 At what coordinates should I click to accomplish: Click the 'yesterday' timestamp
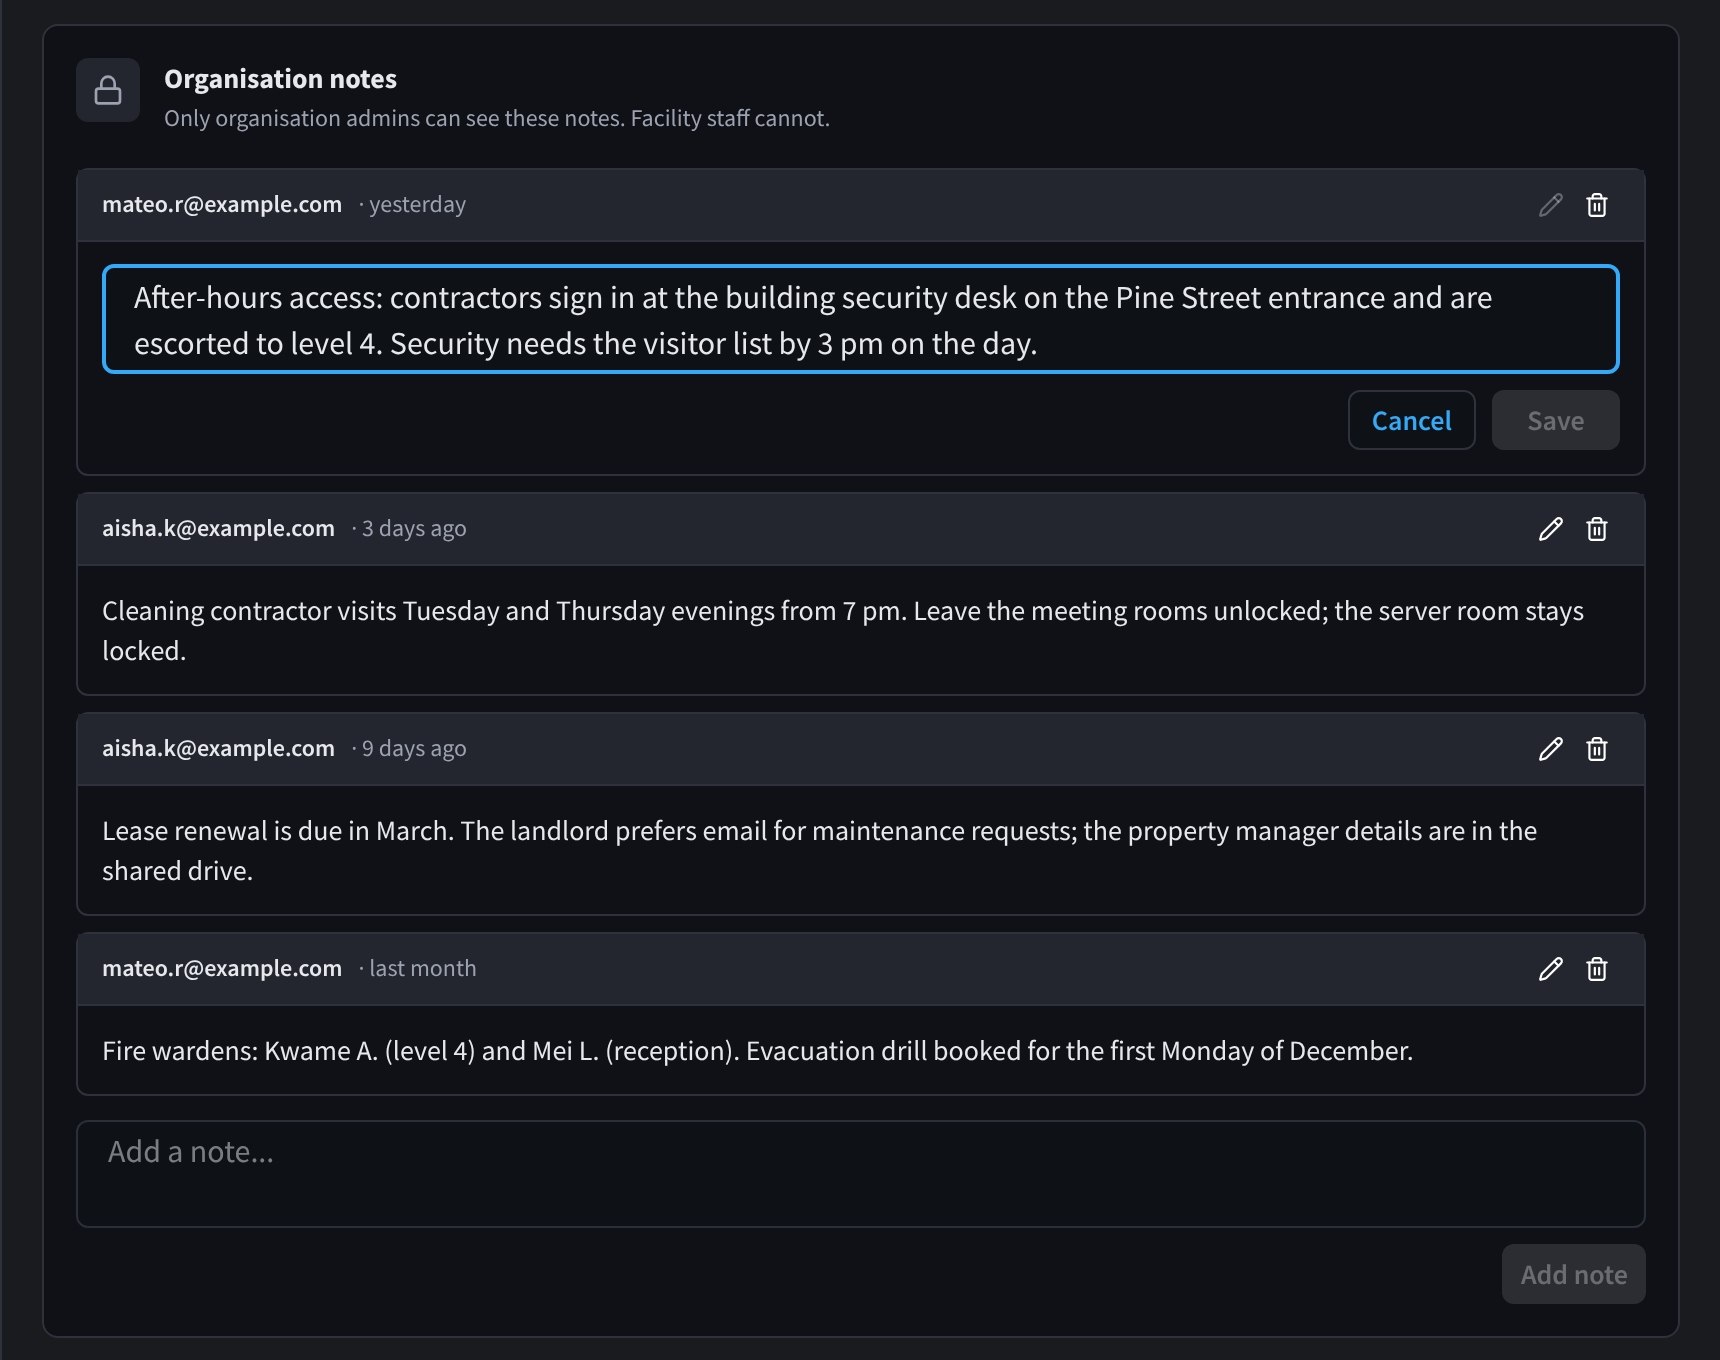point(417,205)
